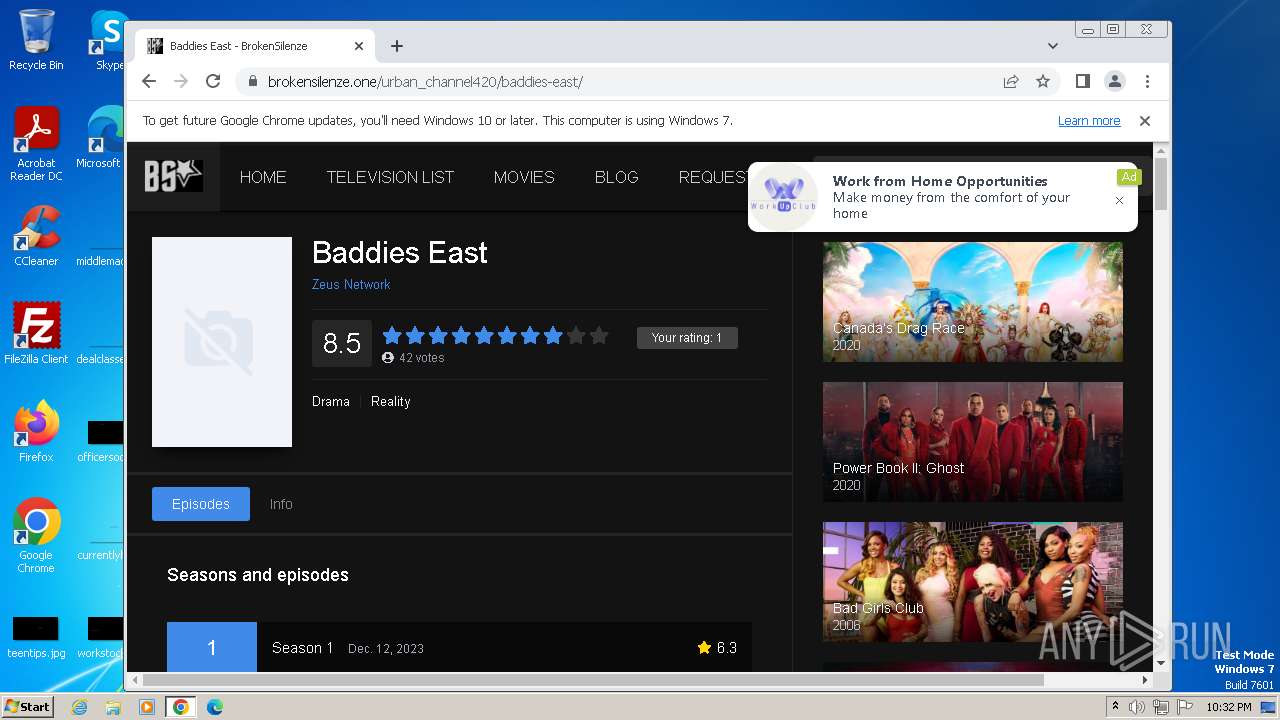Image resolution: width=1280 pixels, height=720 pixels.
Task: Open Acrobat Reader DC desktop icon
Action: tap(36, 144)
